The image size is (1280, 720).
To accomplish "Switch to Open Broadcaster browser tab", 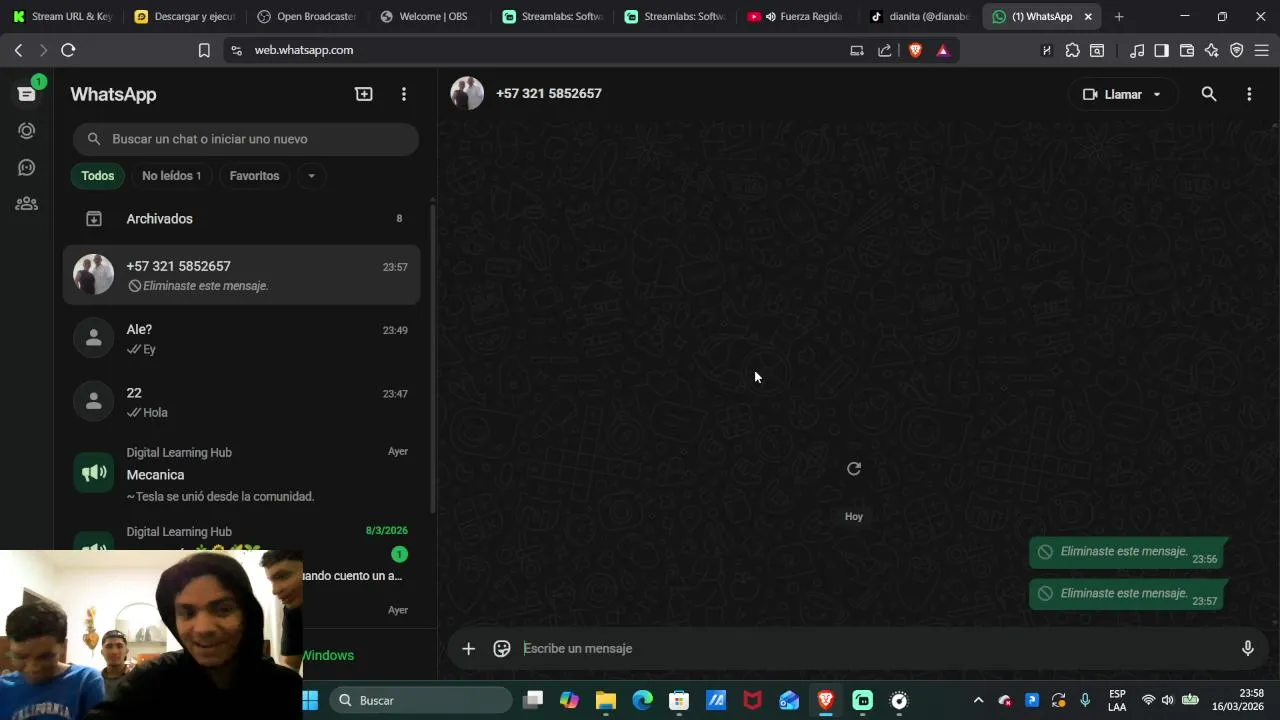I will (x=310, y=17).
